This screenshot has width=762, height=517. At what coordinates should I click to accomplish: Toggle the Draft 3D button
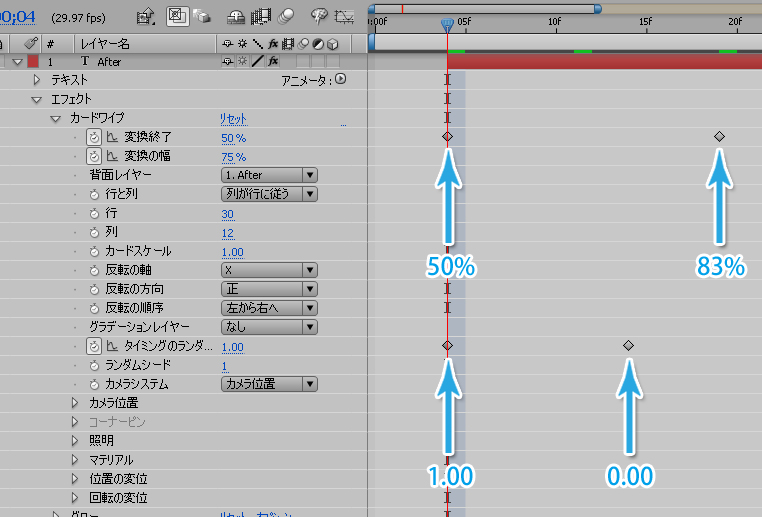tap(203, 16)
